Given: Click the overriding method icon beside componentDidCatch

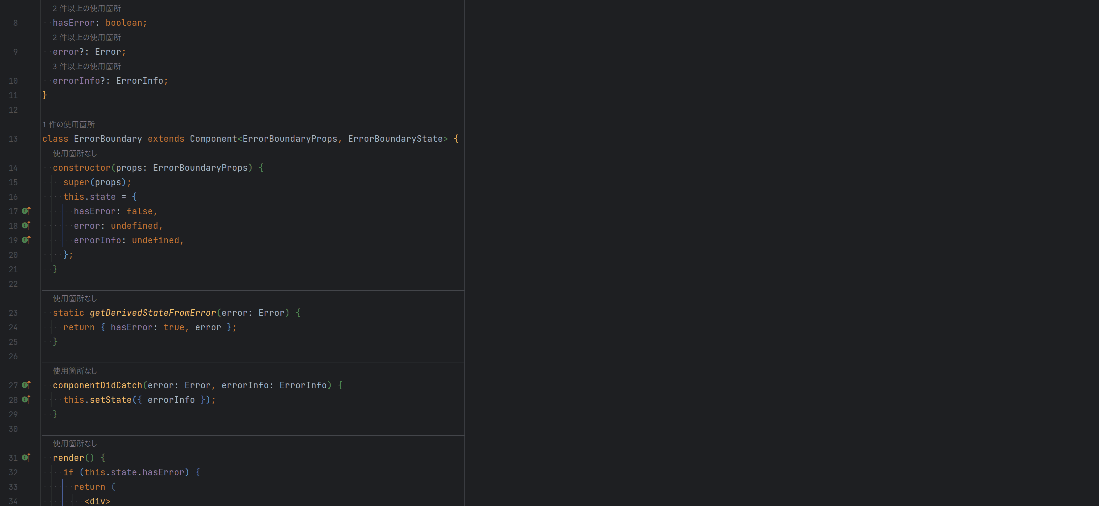Looking at the screenshot, I should coord(27,385).
